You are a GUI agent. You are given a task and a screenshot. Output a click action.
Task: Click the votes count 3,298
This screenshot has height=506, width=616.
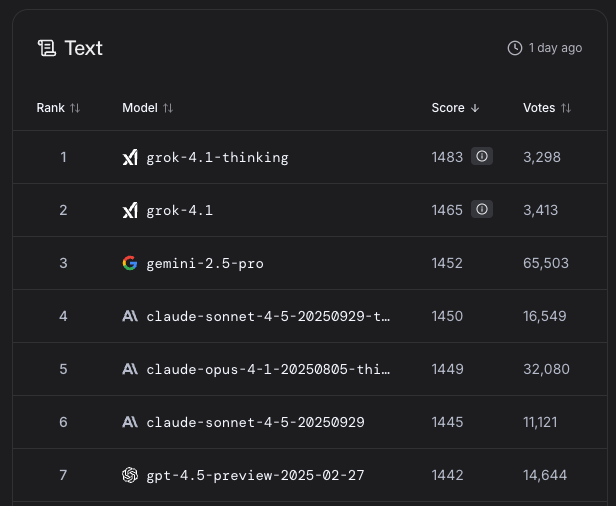542,157
